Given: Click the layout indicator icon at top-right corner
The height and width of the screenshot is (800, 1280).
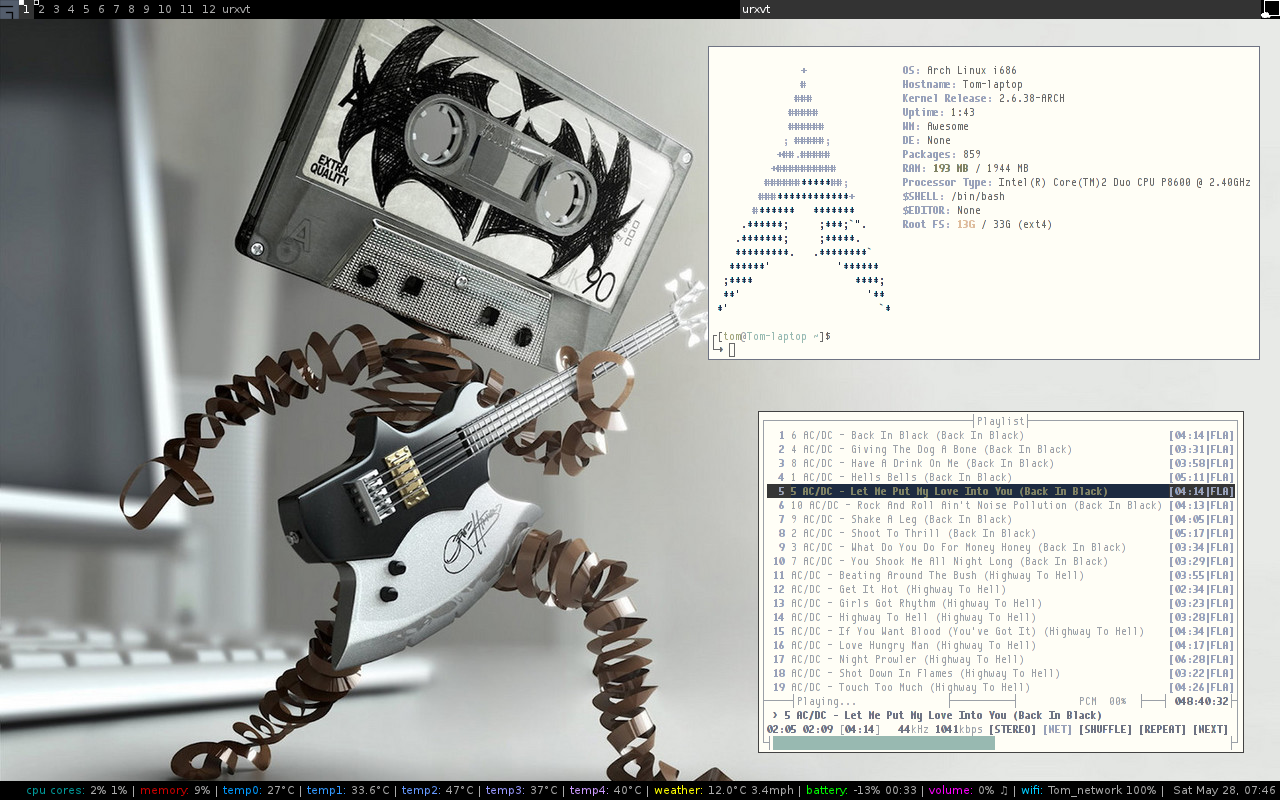Looking at the screenshot, I should coord(1270,9).
